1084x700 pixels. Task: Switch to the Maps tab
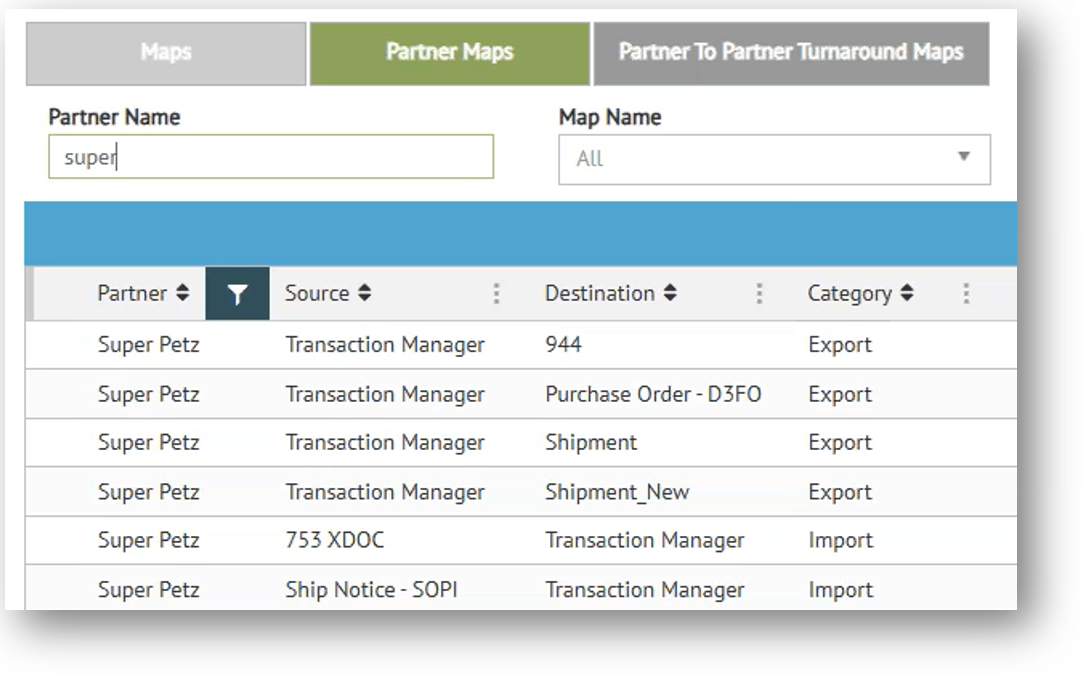[166, 52]
